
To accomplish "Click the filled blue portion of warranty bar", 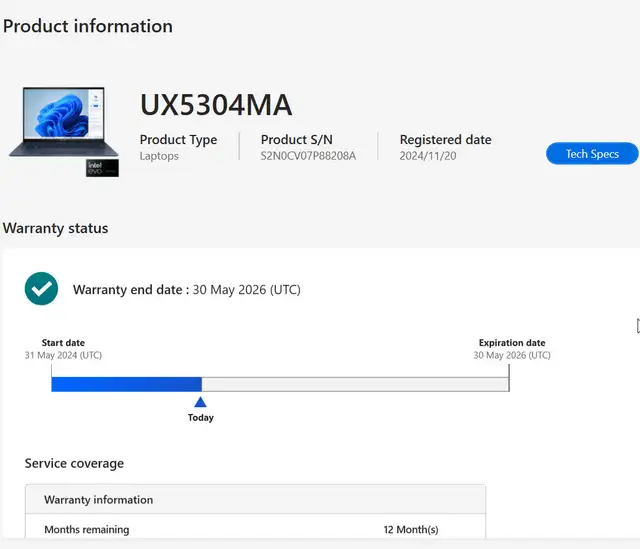I will coord(127,384).
